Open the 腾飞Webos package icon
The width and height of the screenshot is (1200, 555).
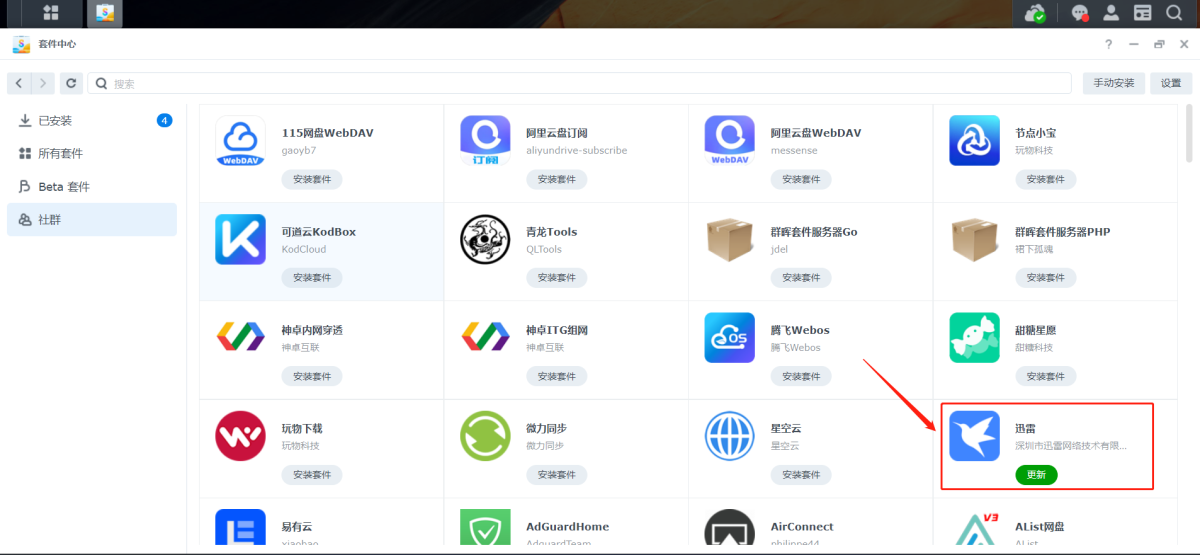(729, 338)
